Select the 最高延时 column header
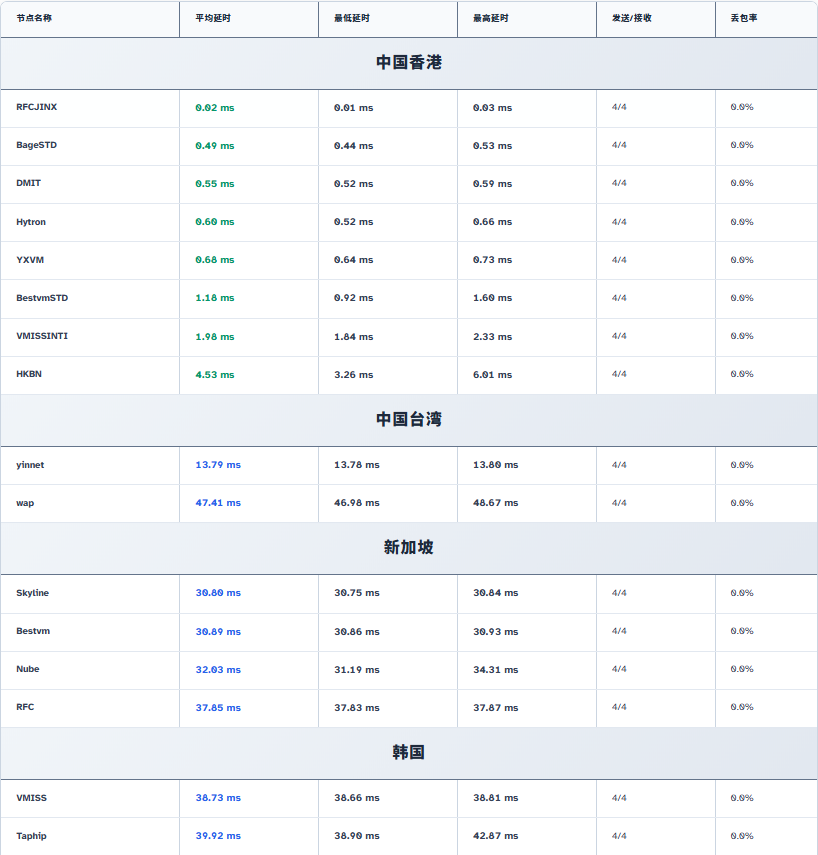The height and width of the screenshot is (855, 818). pos(491,18)
